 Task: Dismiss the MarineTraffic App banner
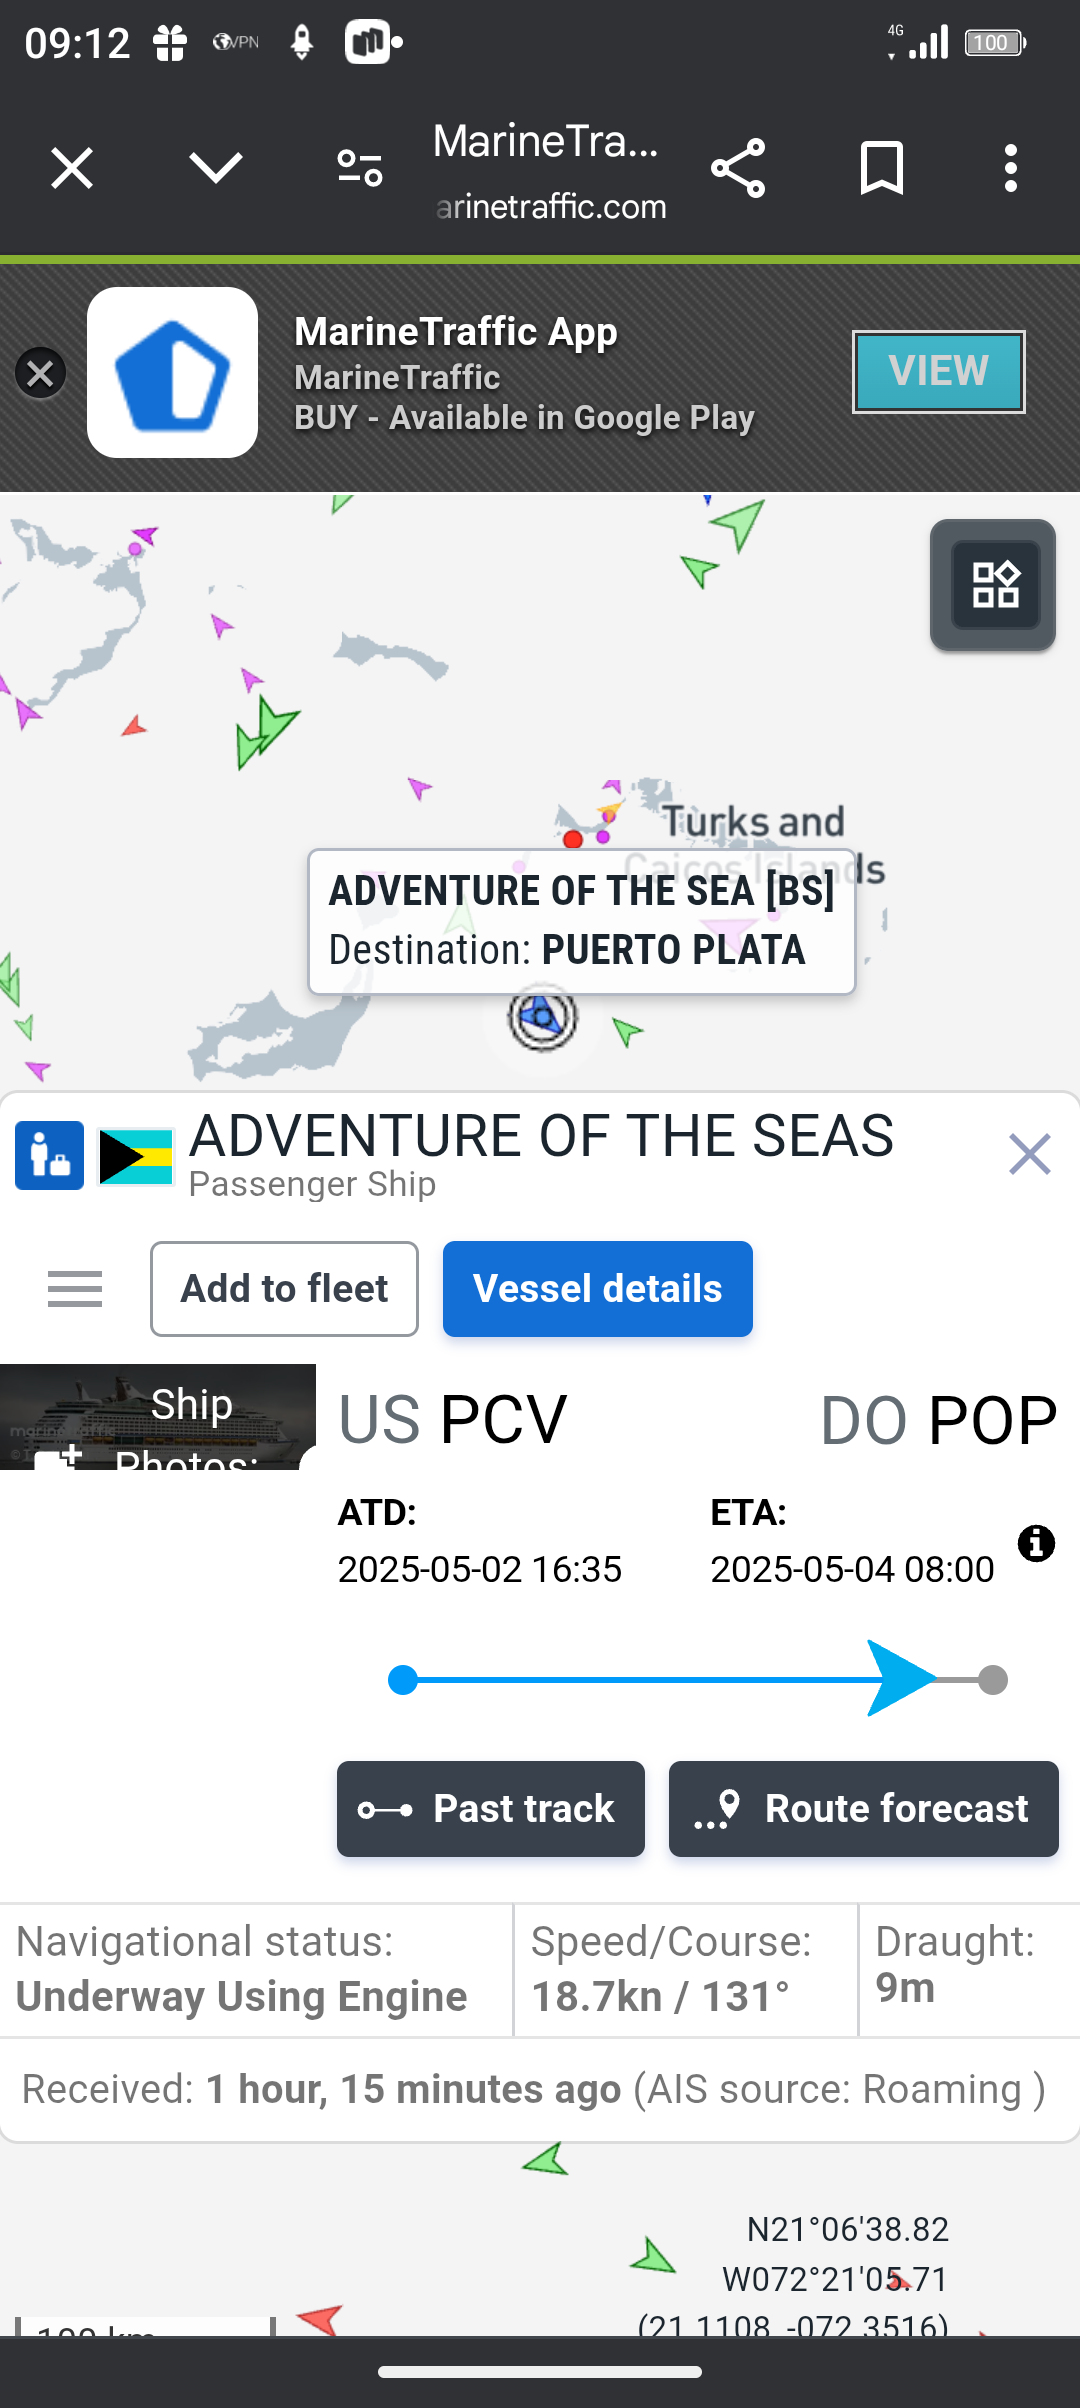tap(40, 373)
